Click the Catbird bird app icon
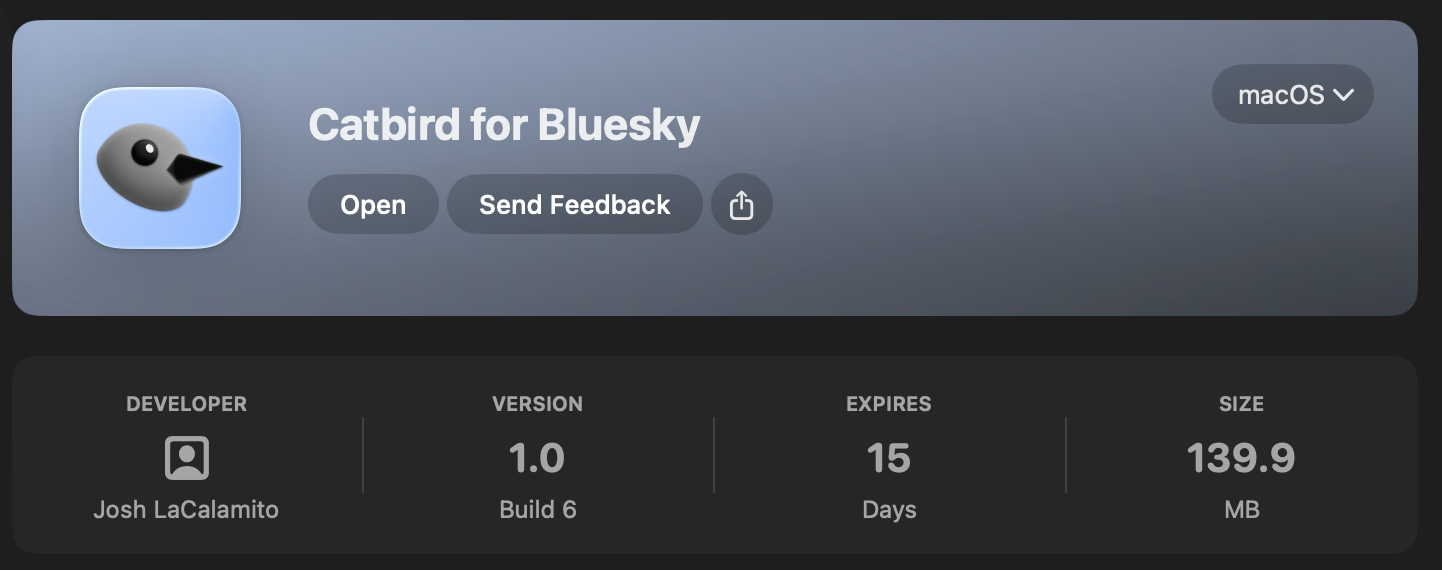Image resolution: width=1442 pixels, height=570 pixels. point(160,167)
